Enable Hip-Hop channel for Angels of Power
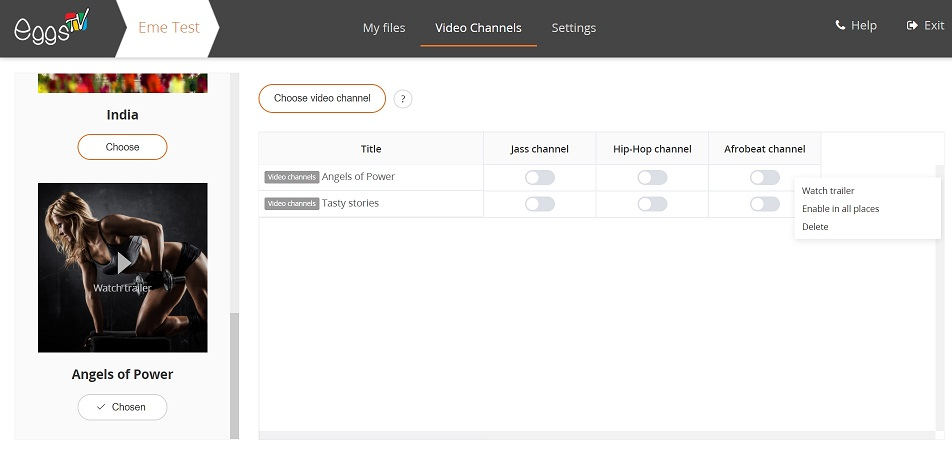The width and height of the screenshot is (952, 449). point(652,177)
